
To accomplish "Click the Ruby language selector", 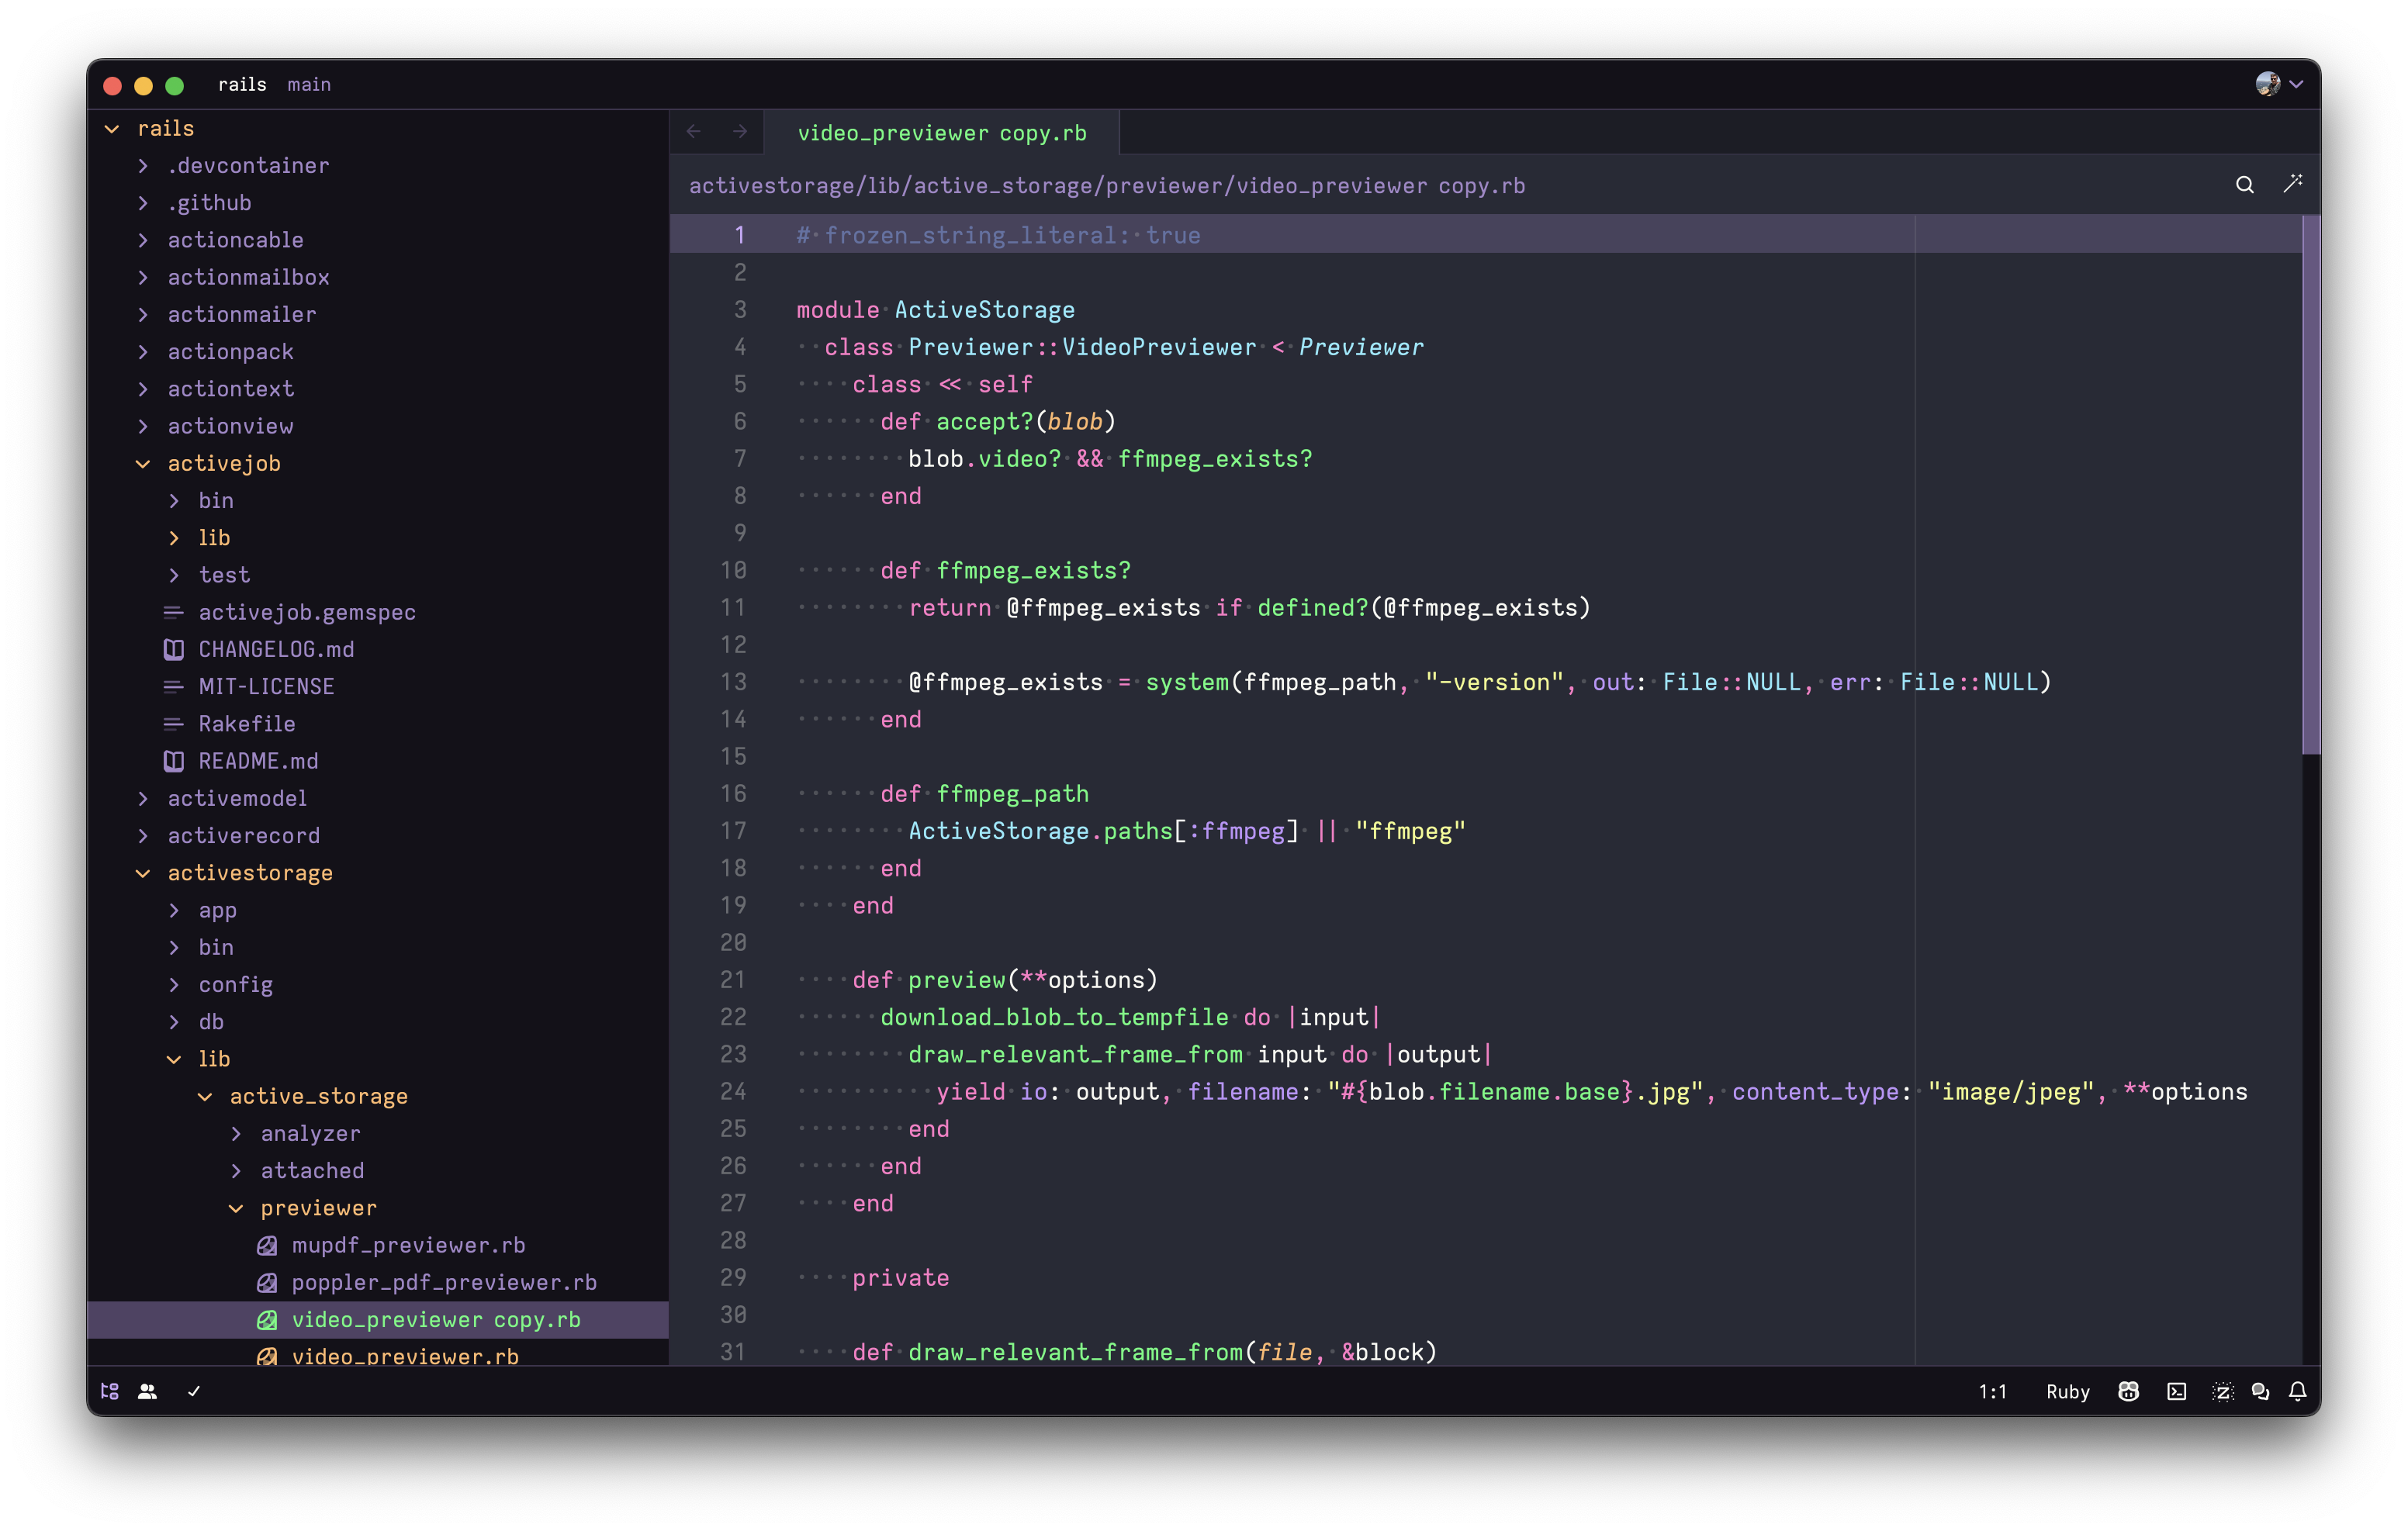I will point(2067,1391).
